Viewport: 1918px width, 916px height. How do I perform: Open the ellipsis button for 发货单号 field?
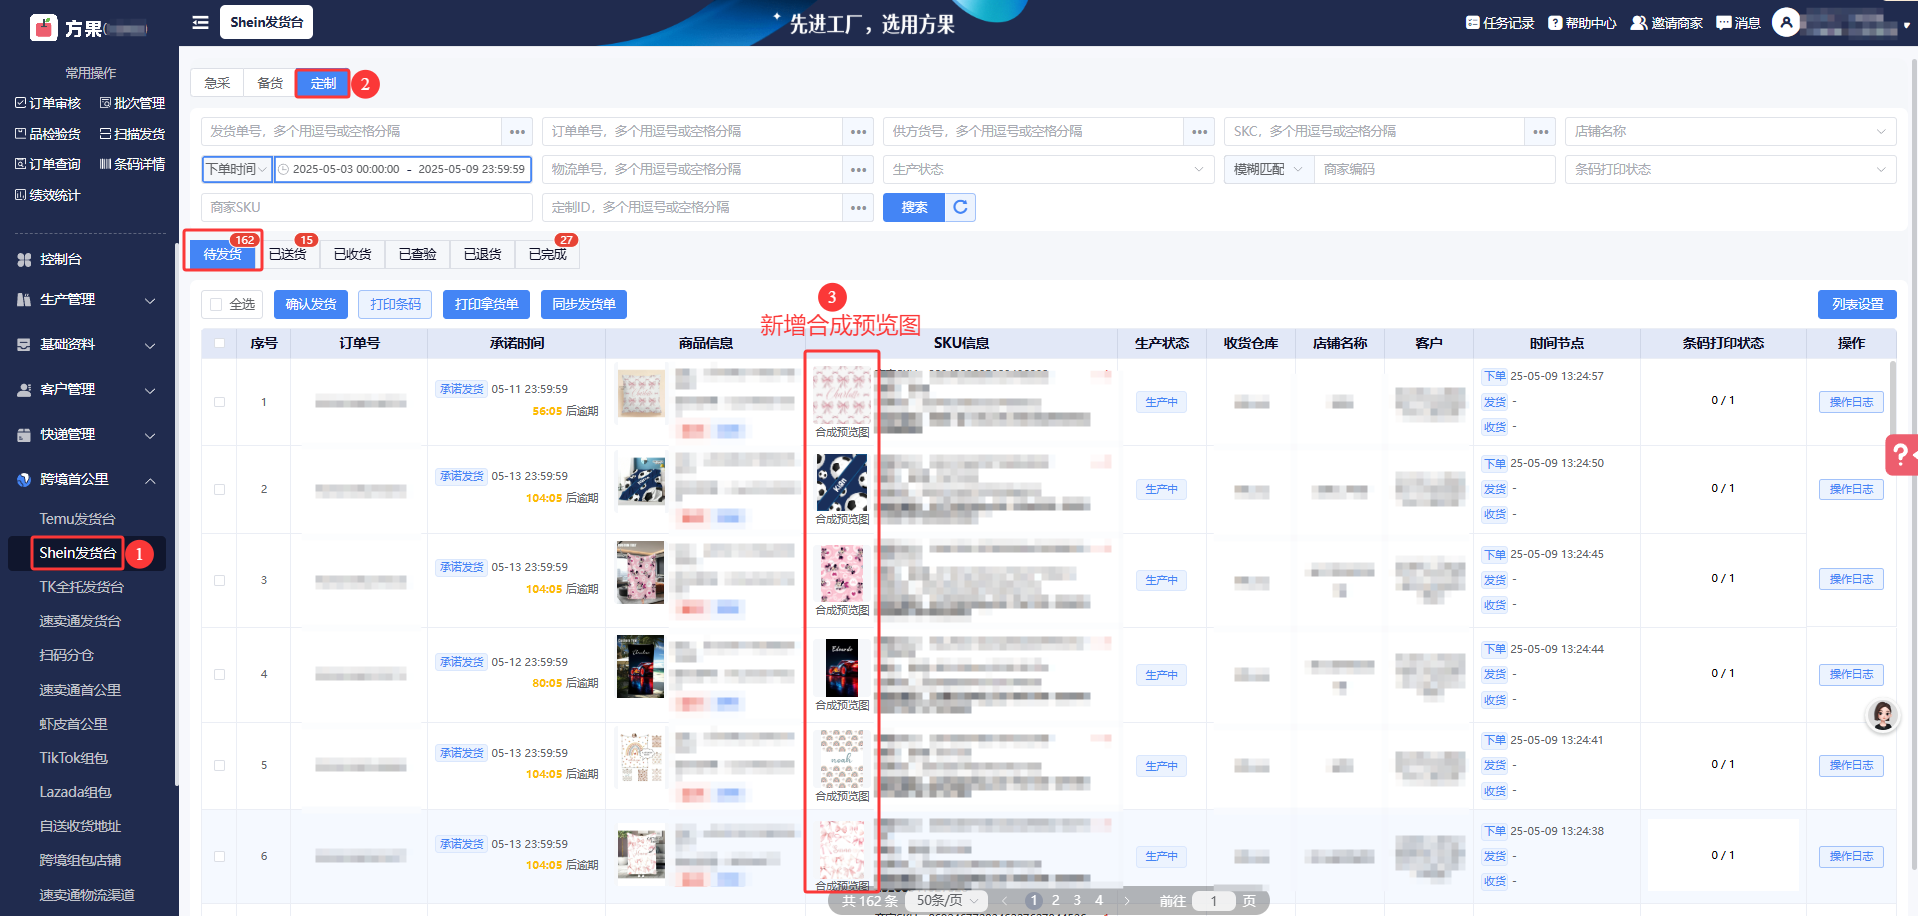point(517,131)
